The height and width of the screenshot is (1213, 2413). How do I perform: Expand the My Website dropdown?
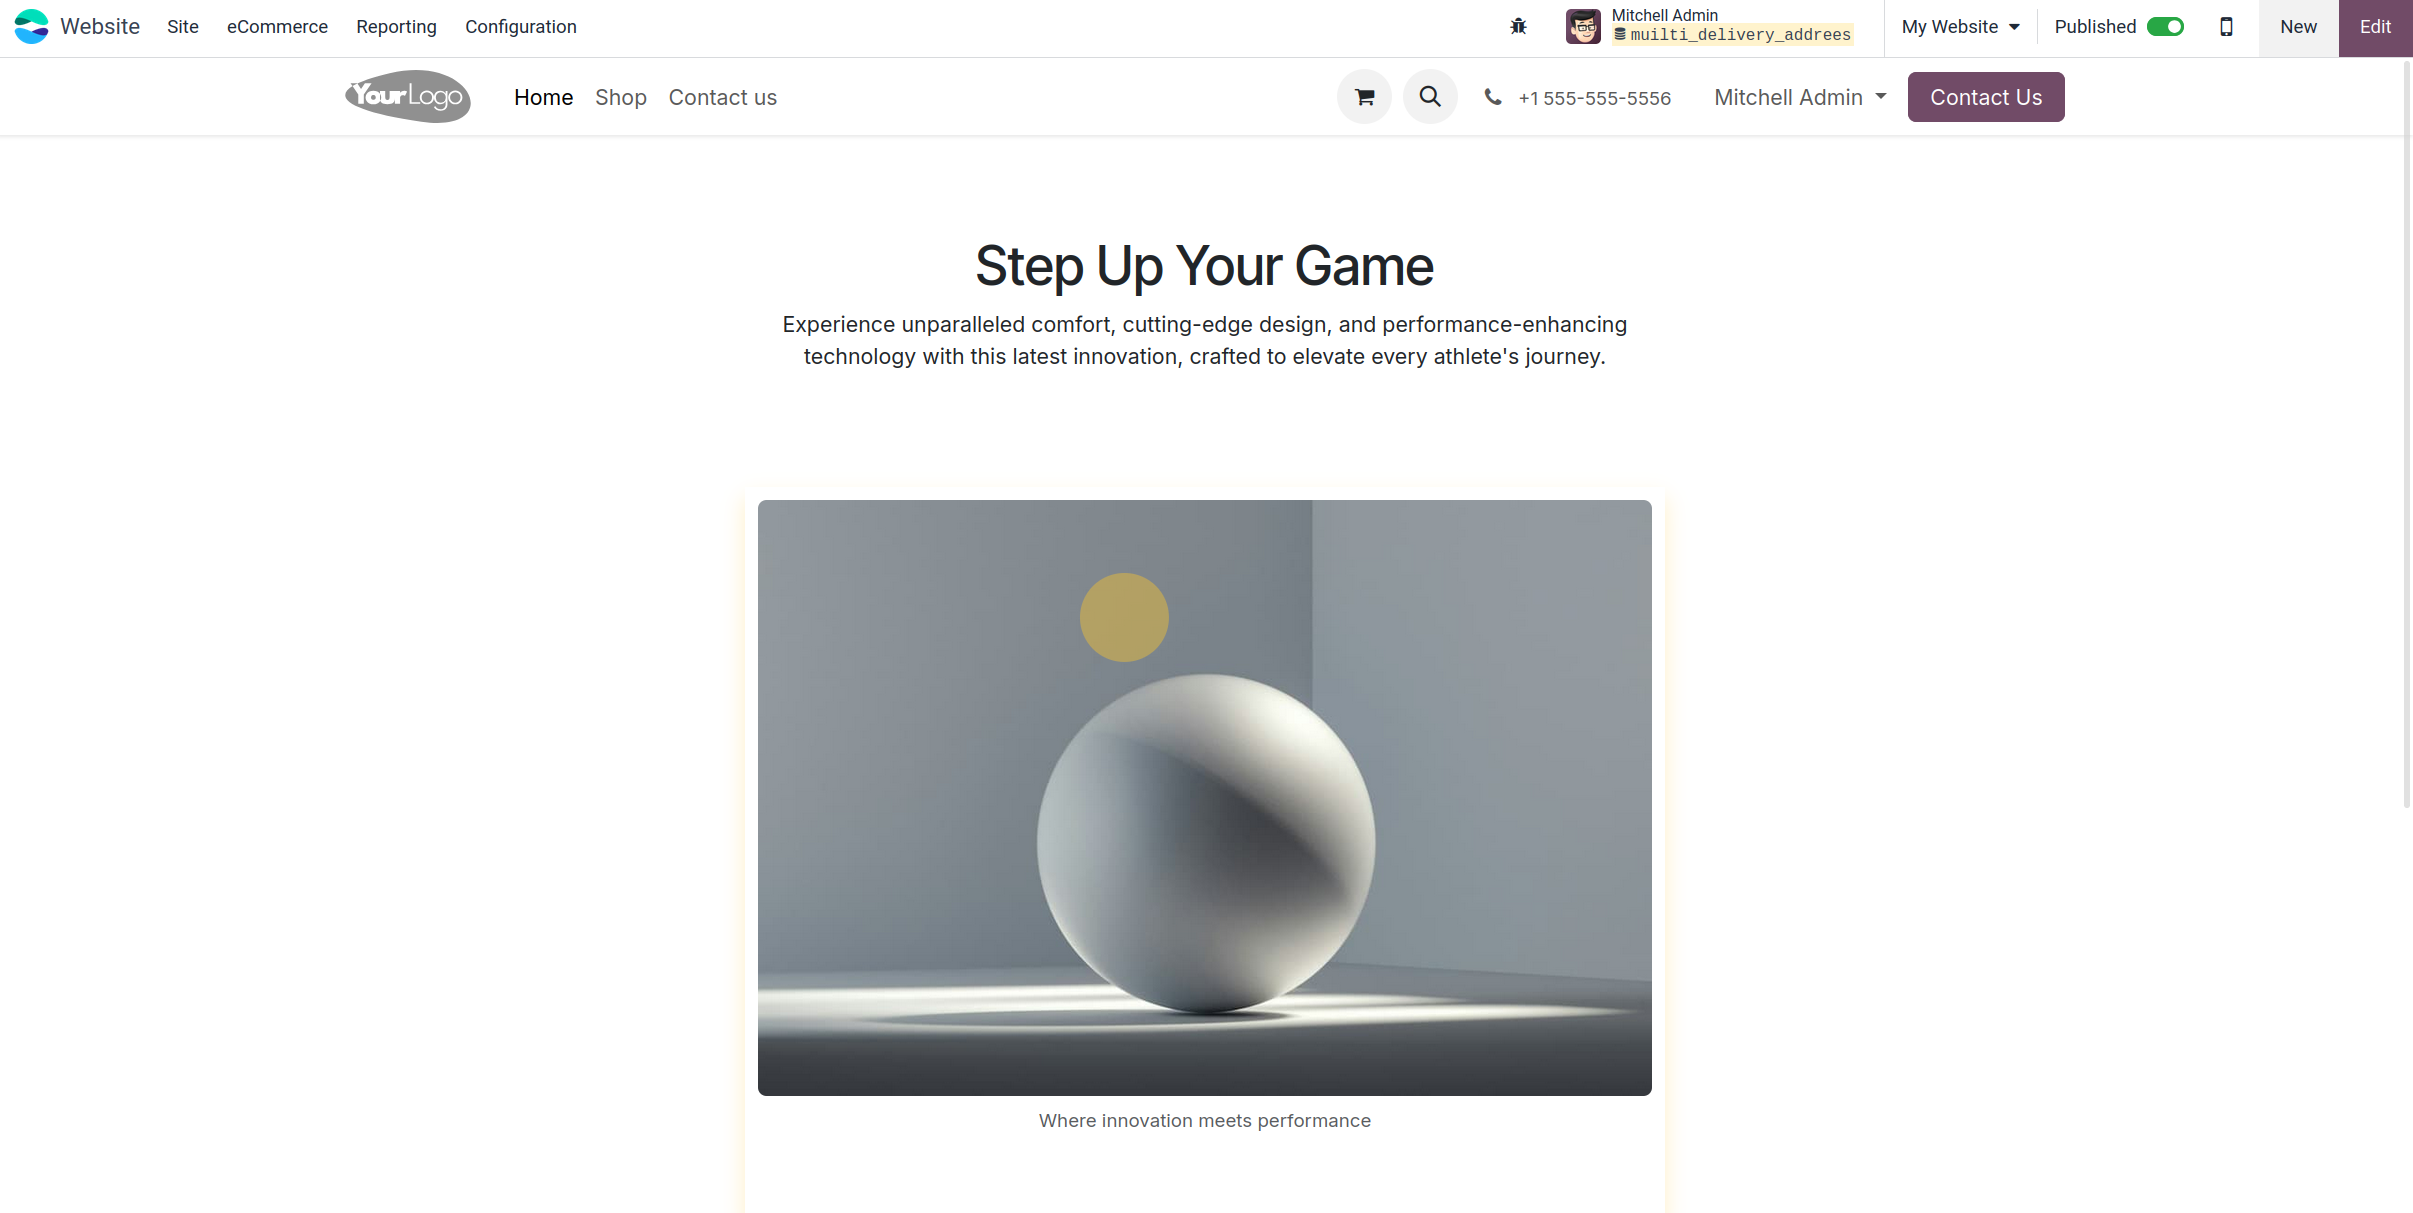click(x=1960, y=27)
